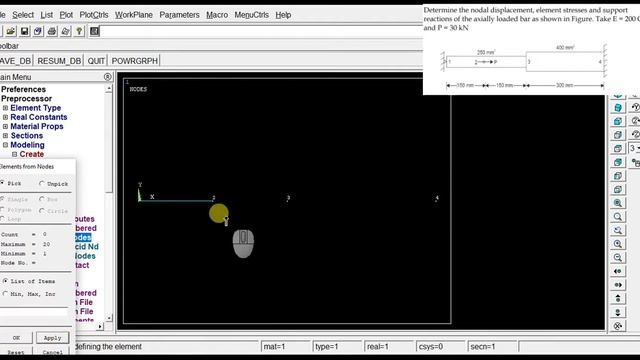Click Main Menu horizontal scroll right arrow

[100, 326]
